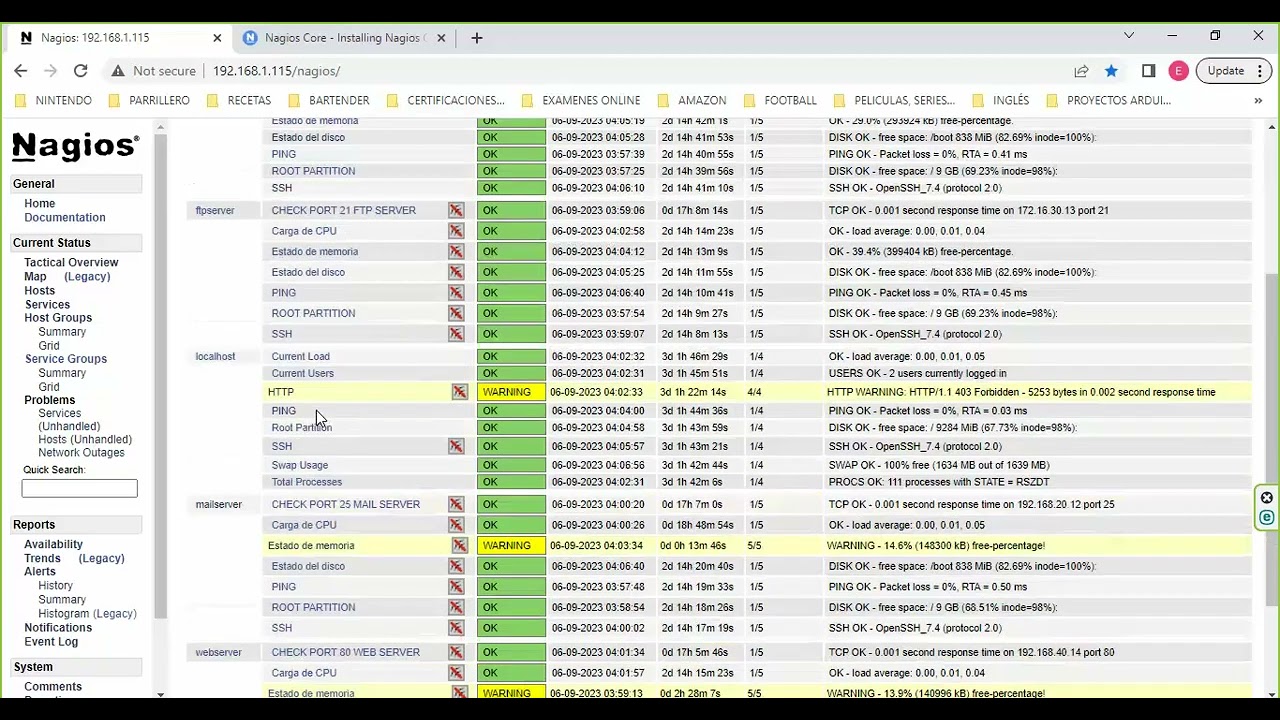Open Availability report link
The image size is (1280, 720).
pos(53,545)
